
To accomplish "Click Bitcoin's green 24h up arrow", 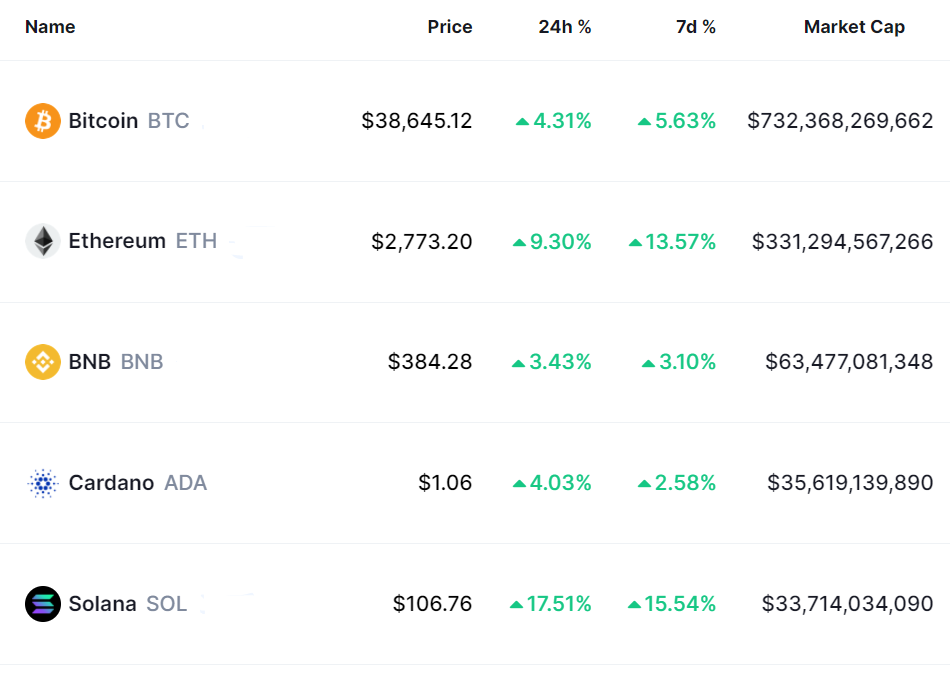I will point(522,122).
